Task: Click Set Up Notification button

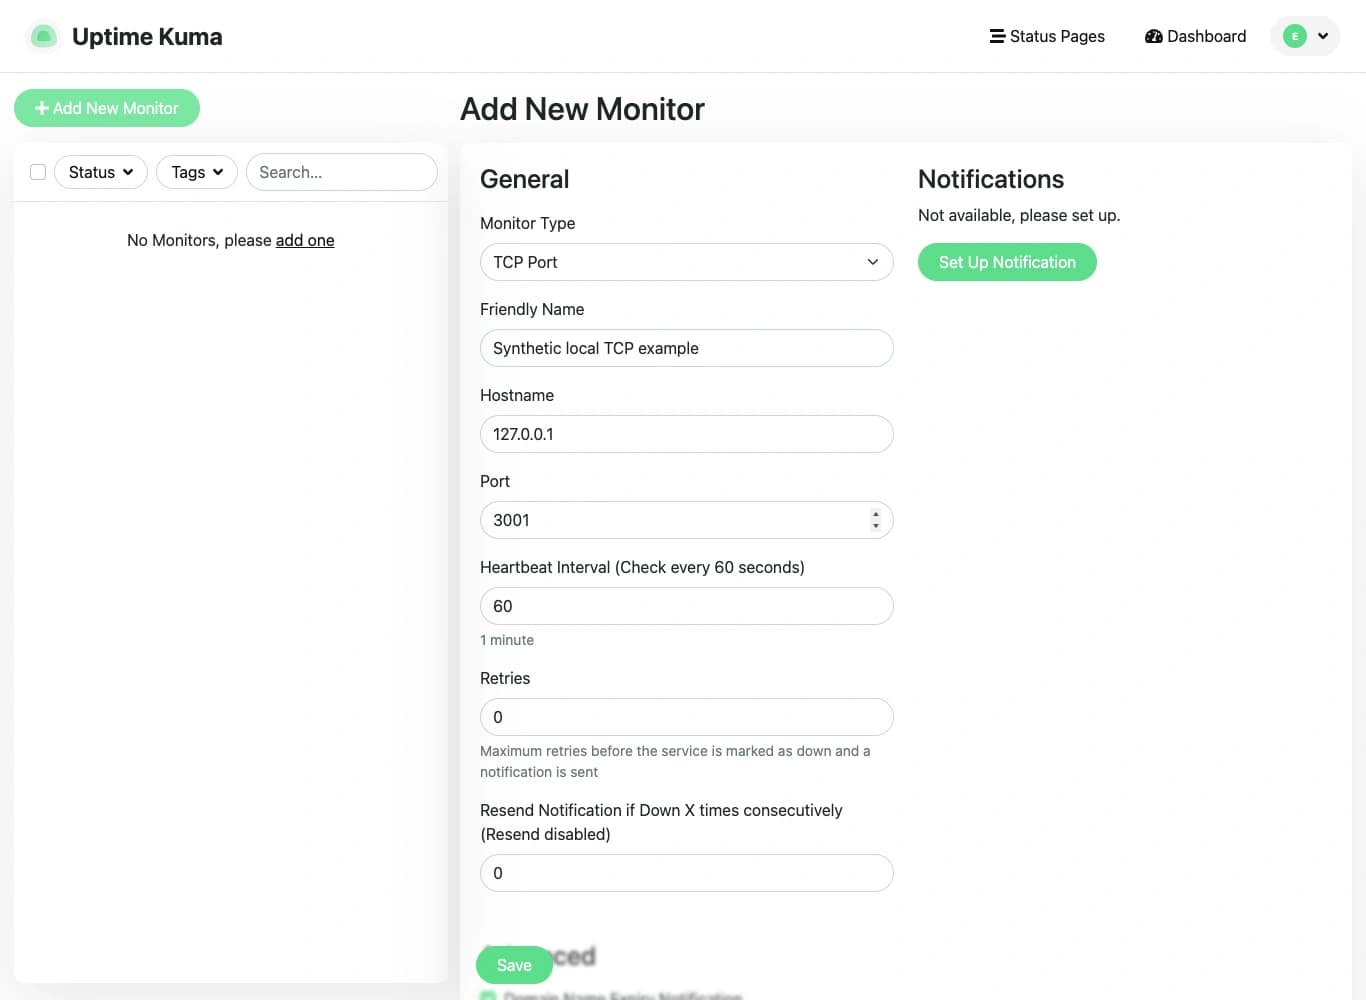Action: point(1007,262)
